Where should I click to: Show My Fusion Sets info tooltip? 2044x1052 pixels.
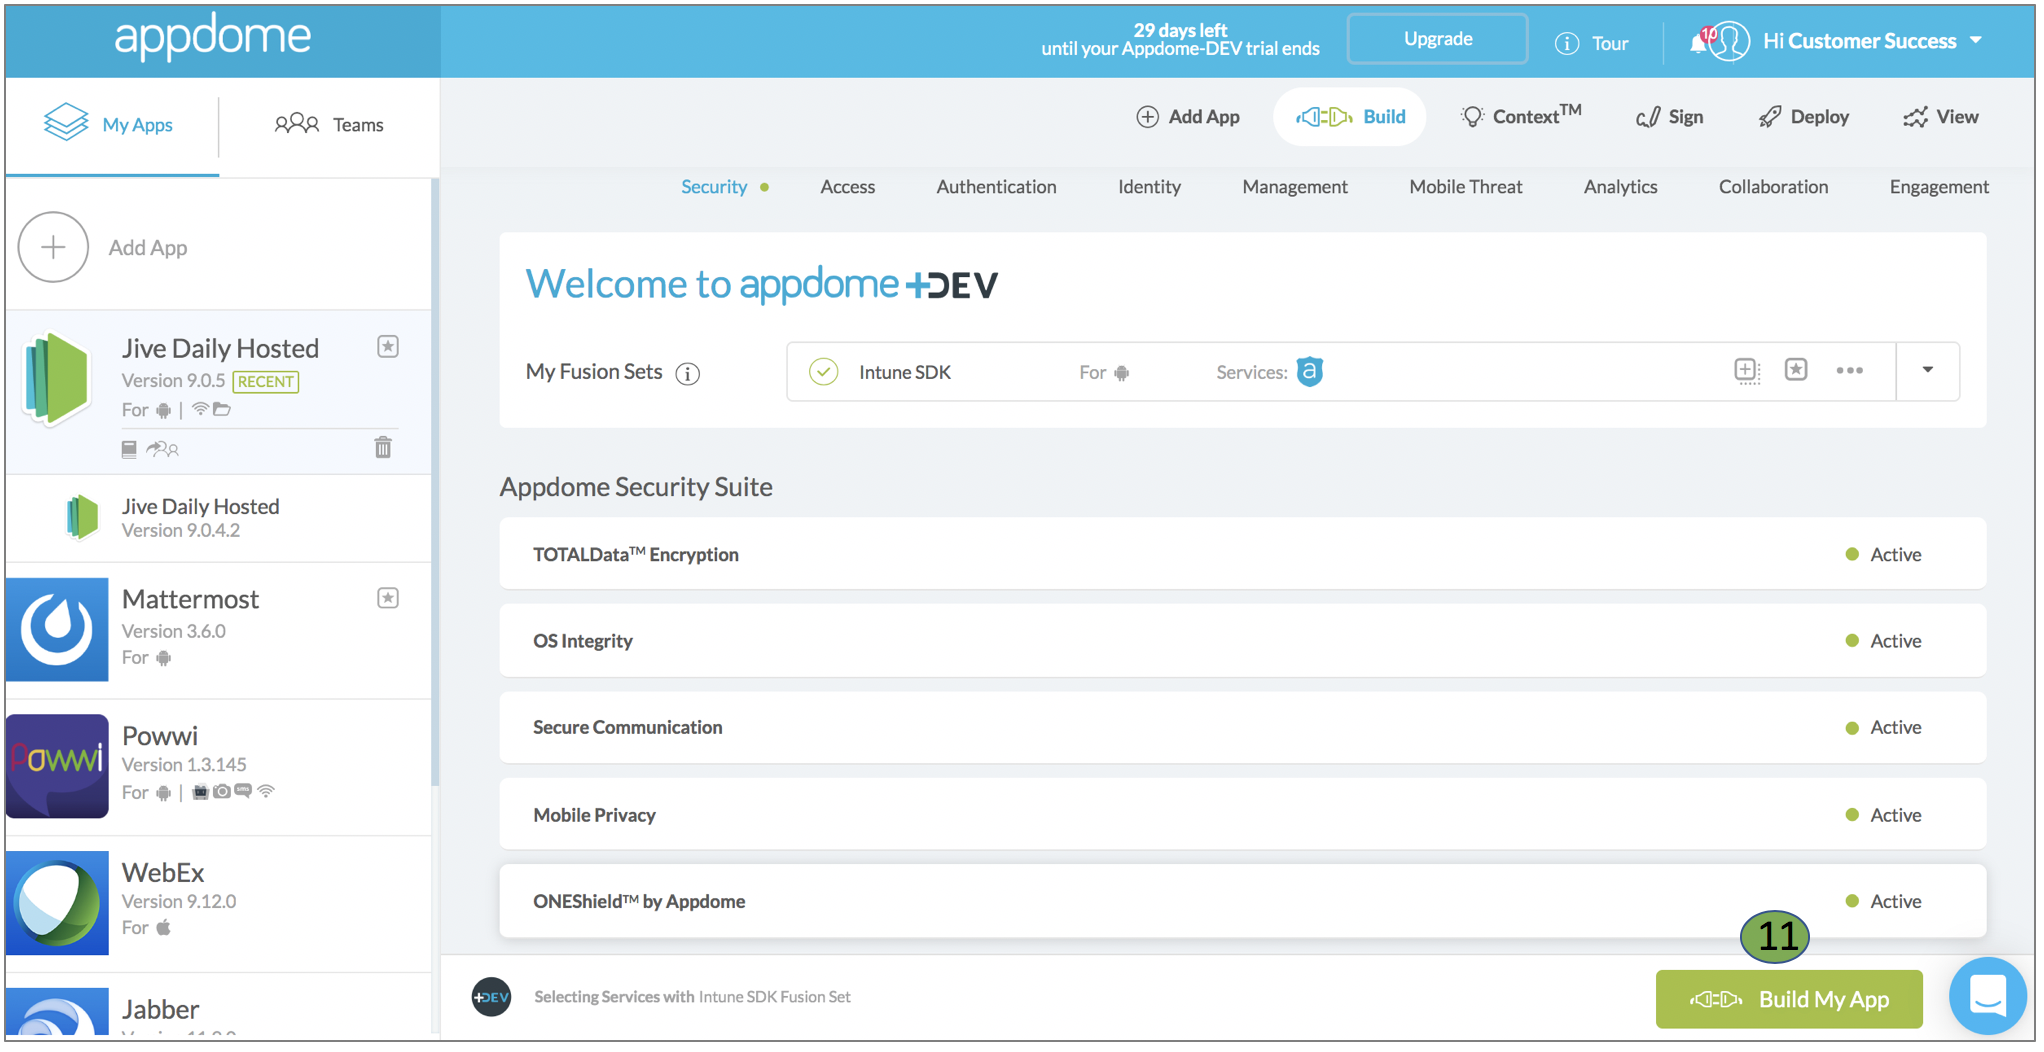pos(687,374)
